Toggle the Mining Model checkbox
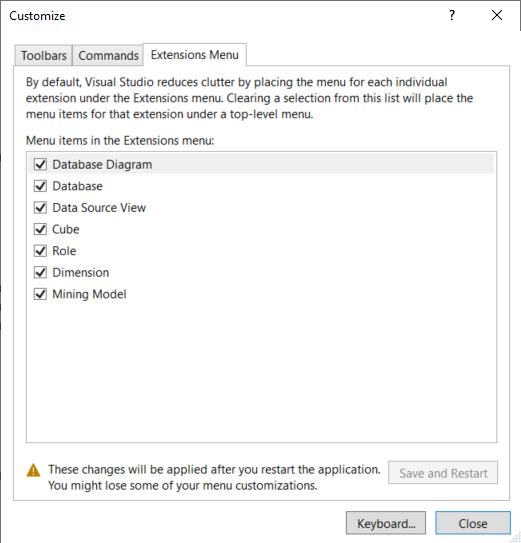The image size is (521, 543). [40, 294]
